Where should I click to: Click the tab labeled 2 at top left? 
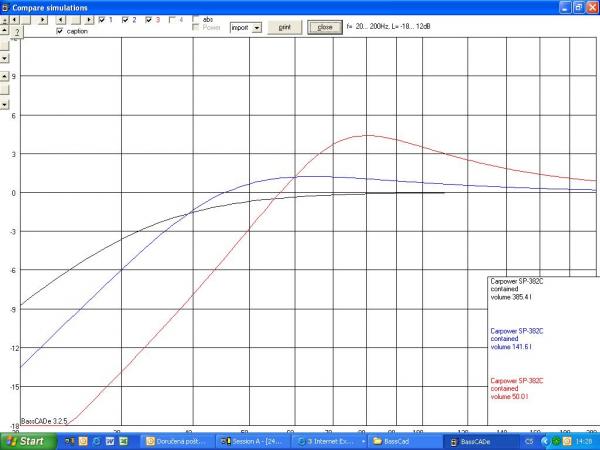point(17,32)
